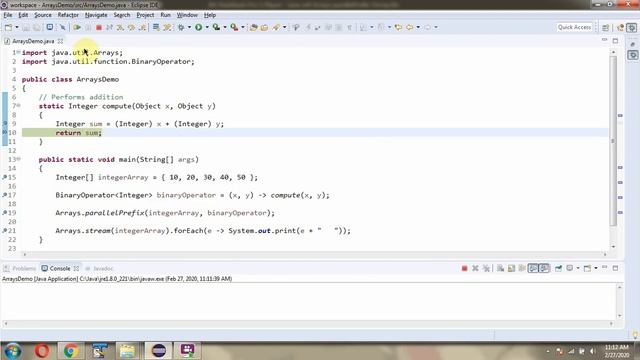Image resolution: width=640 pixels, height=360 pixels.
Task: Click the editor vertical scrollbar
Action: [613, 141]
